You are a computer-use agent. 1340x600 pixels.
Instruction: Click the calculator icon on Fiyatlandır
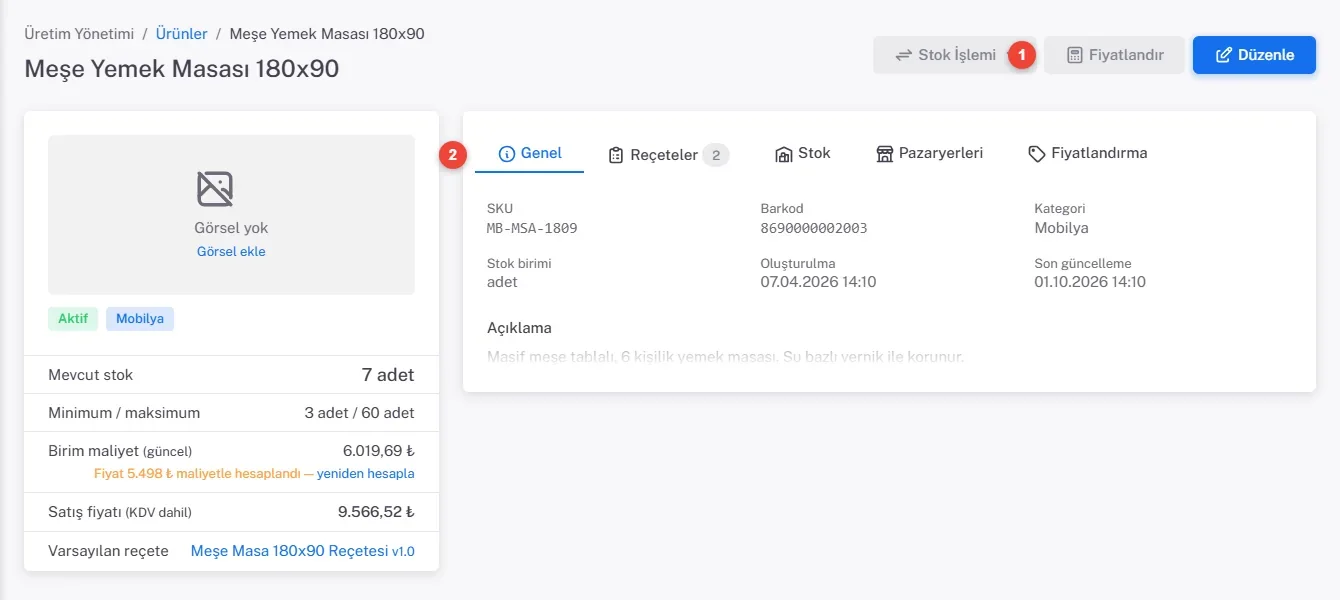1074,55
